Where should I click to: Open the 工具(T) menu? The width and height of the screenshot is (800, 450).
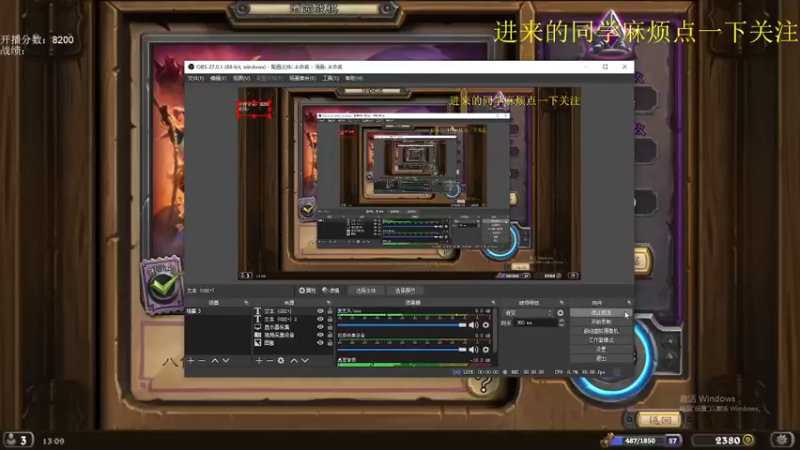[x=330, y=78]
